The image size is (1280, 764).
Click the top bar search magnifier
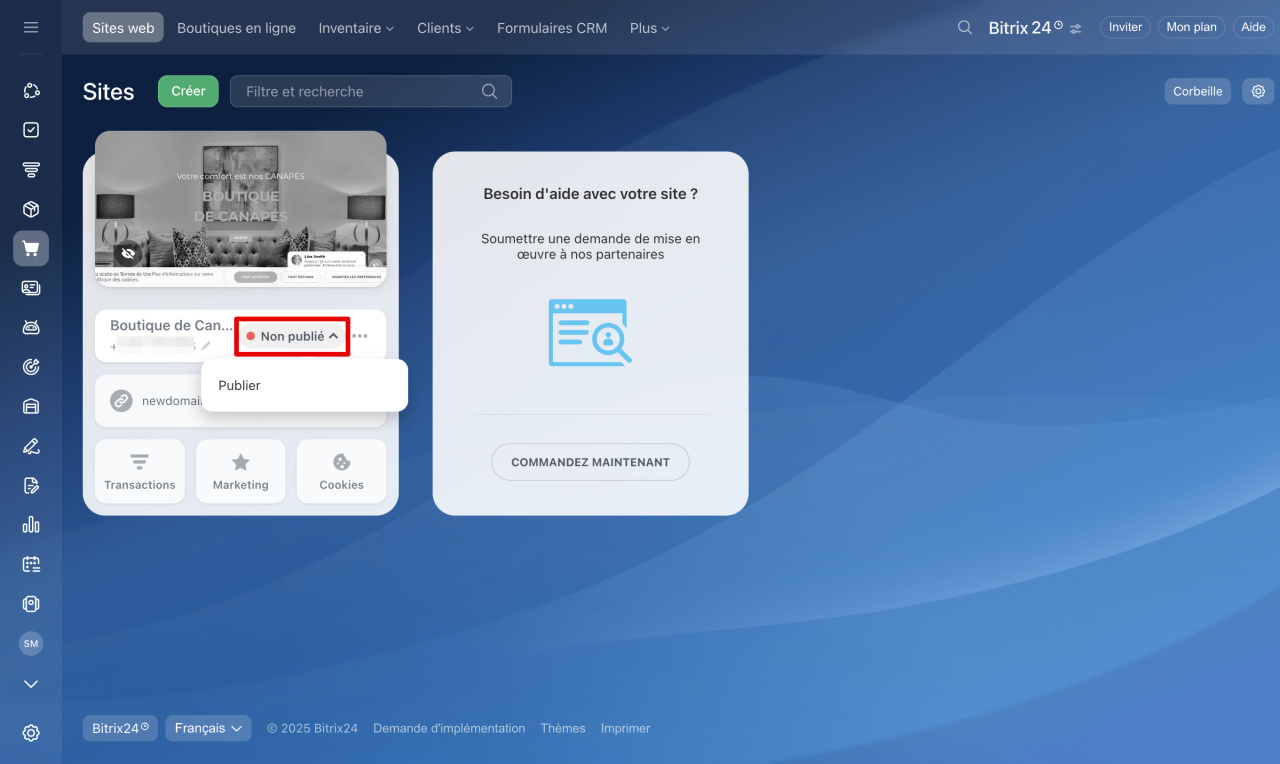[x=965, y=28]
